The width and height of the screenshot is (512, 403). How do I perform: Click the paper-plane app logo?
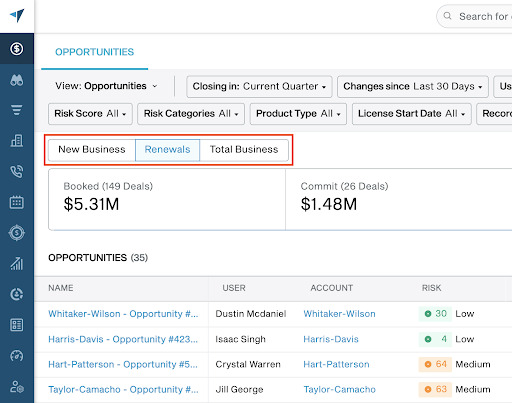tap(17, 15)
